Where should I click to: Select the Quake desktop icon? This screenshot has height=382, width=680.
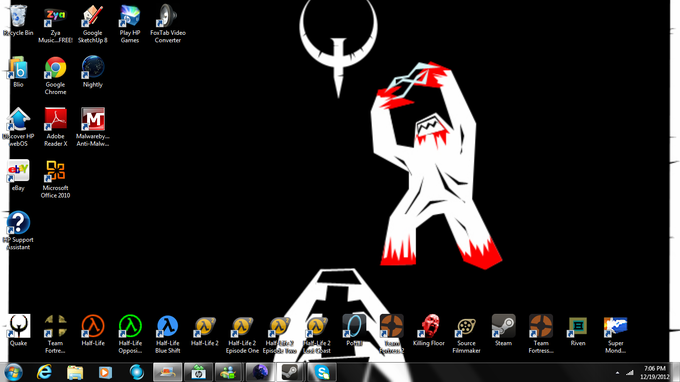click(18, 330)
